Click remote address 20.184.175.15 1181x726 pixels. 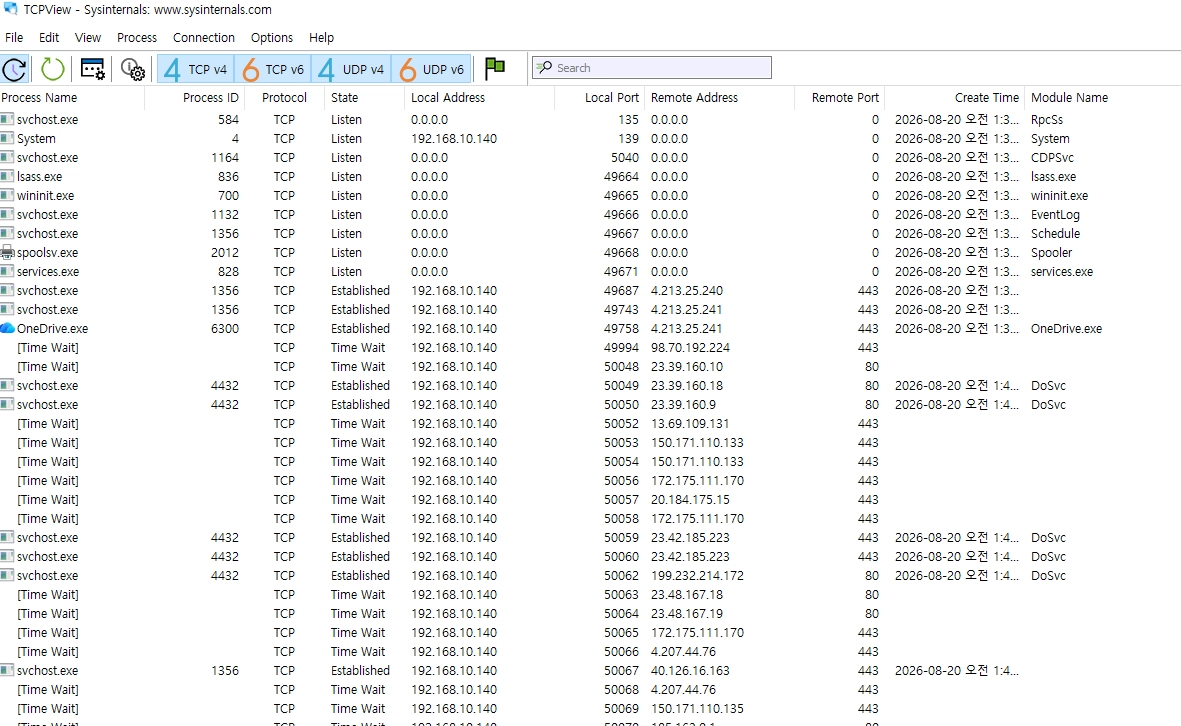point(690,499)
